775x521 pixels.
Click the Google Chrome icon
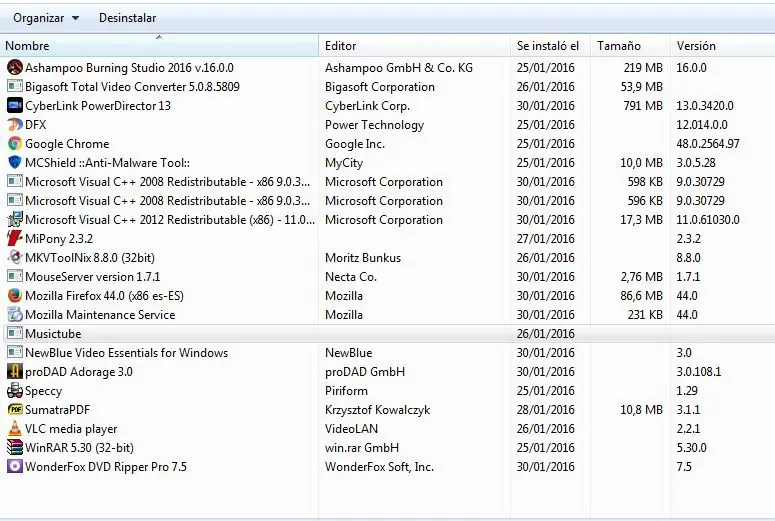click(15, 143)
